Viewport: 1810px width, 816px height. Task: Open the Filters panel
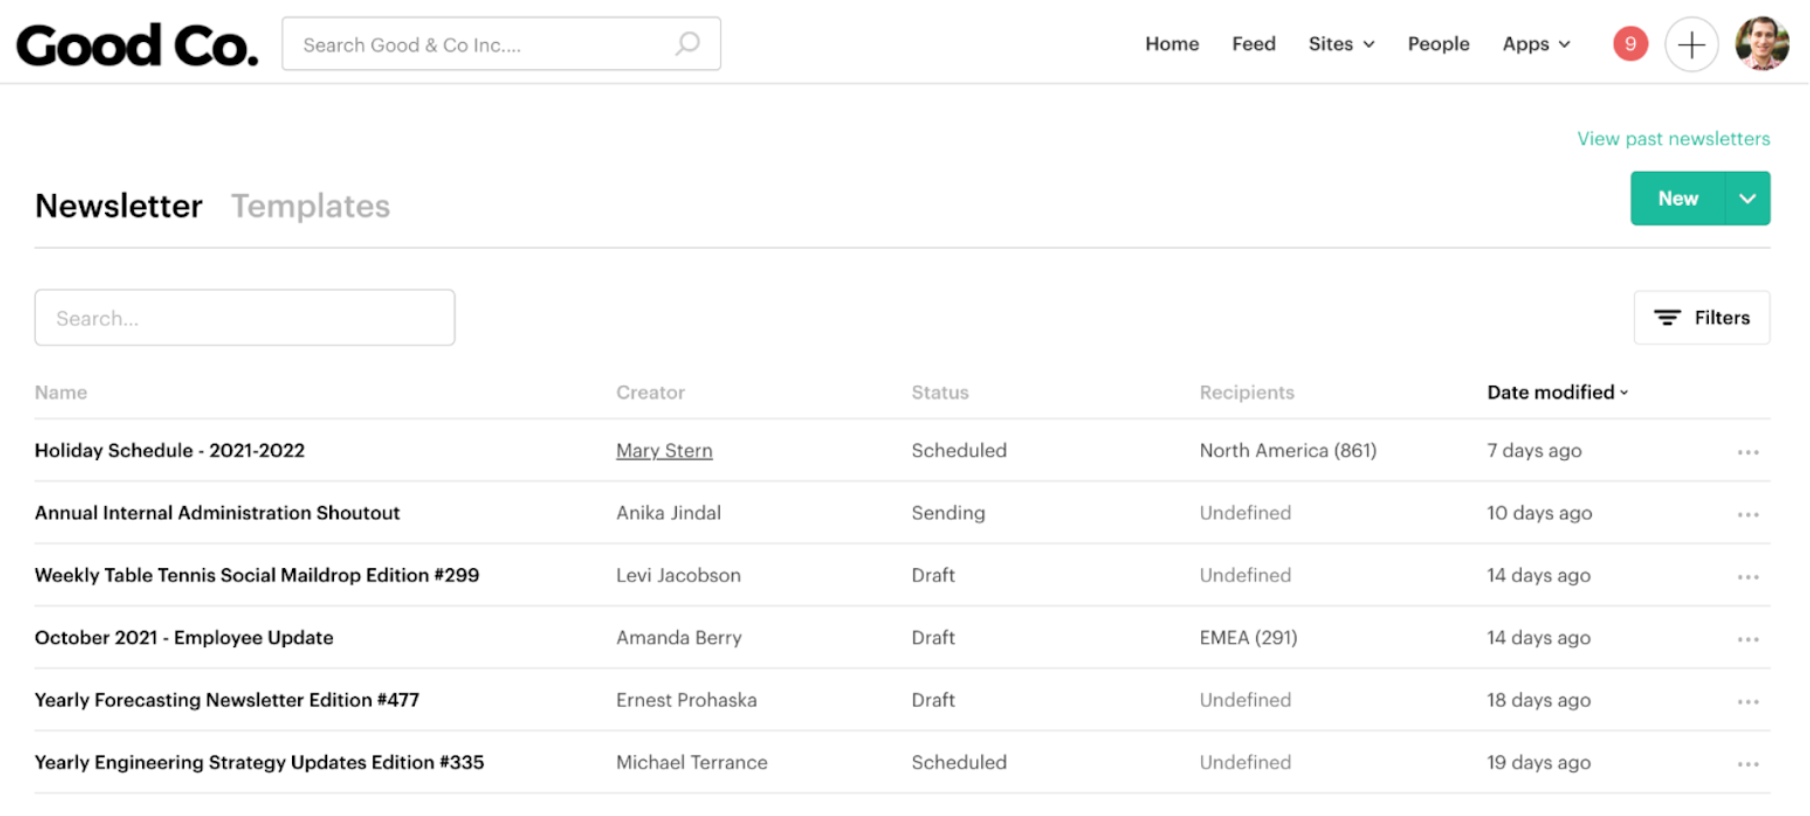1701,318
